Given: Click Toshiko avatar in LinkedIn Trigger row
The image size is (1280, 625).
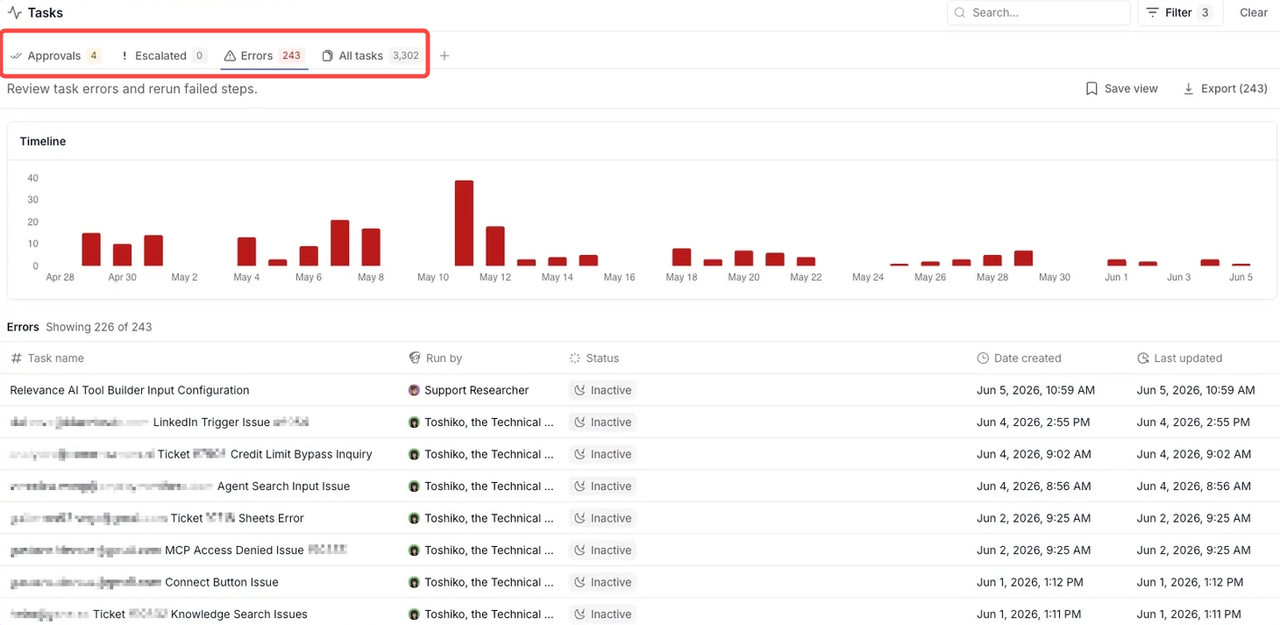Looking at the screenshot, I should coord(414,422).
